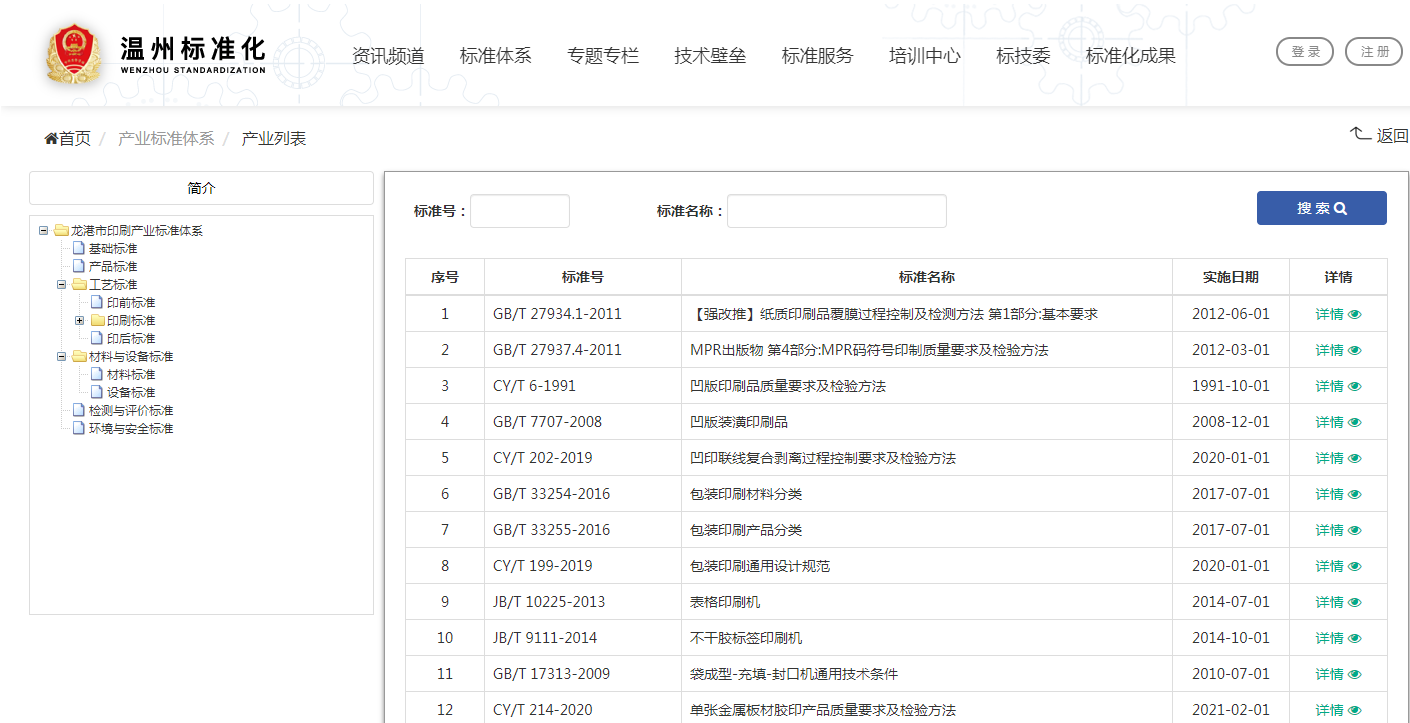Viewport: 1410px width, 723px height.
Task: Open the 资讯频道 menu
Action: tap(388, 56)
